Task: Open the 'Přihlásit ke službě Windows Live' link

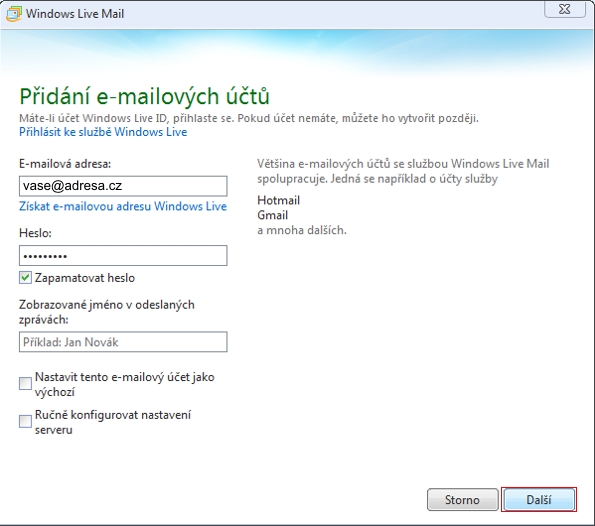Action: [x=103, y=132]
